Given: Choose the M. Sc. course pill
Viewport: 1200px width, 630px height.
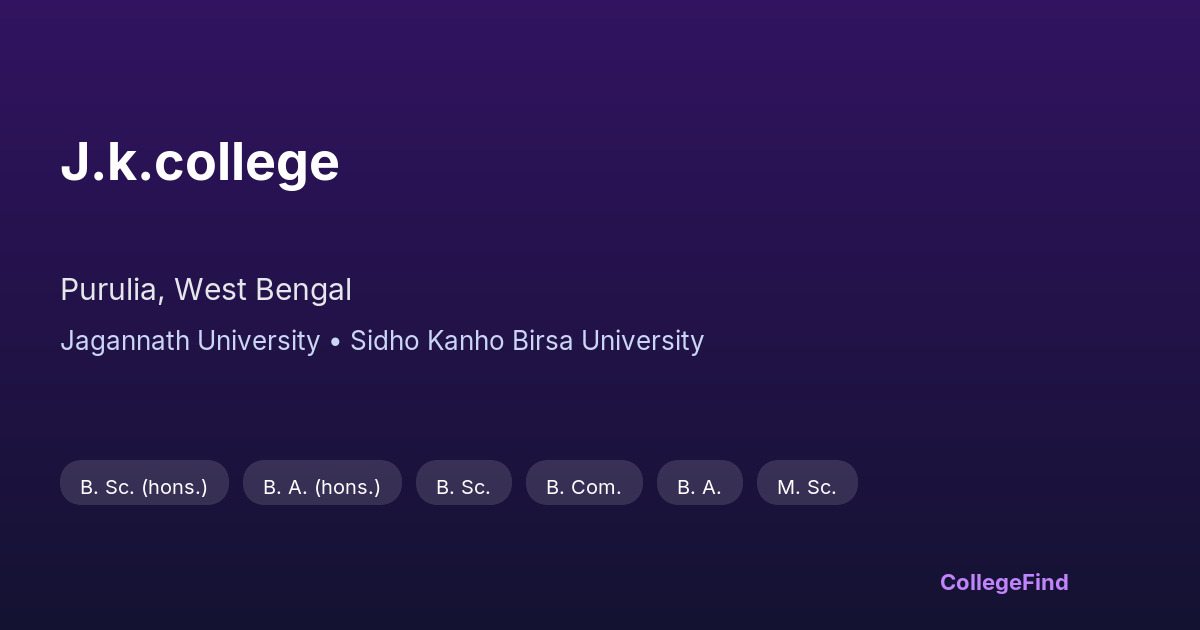Looking at the screenshot, I should tap(807, 487).
